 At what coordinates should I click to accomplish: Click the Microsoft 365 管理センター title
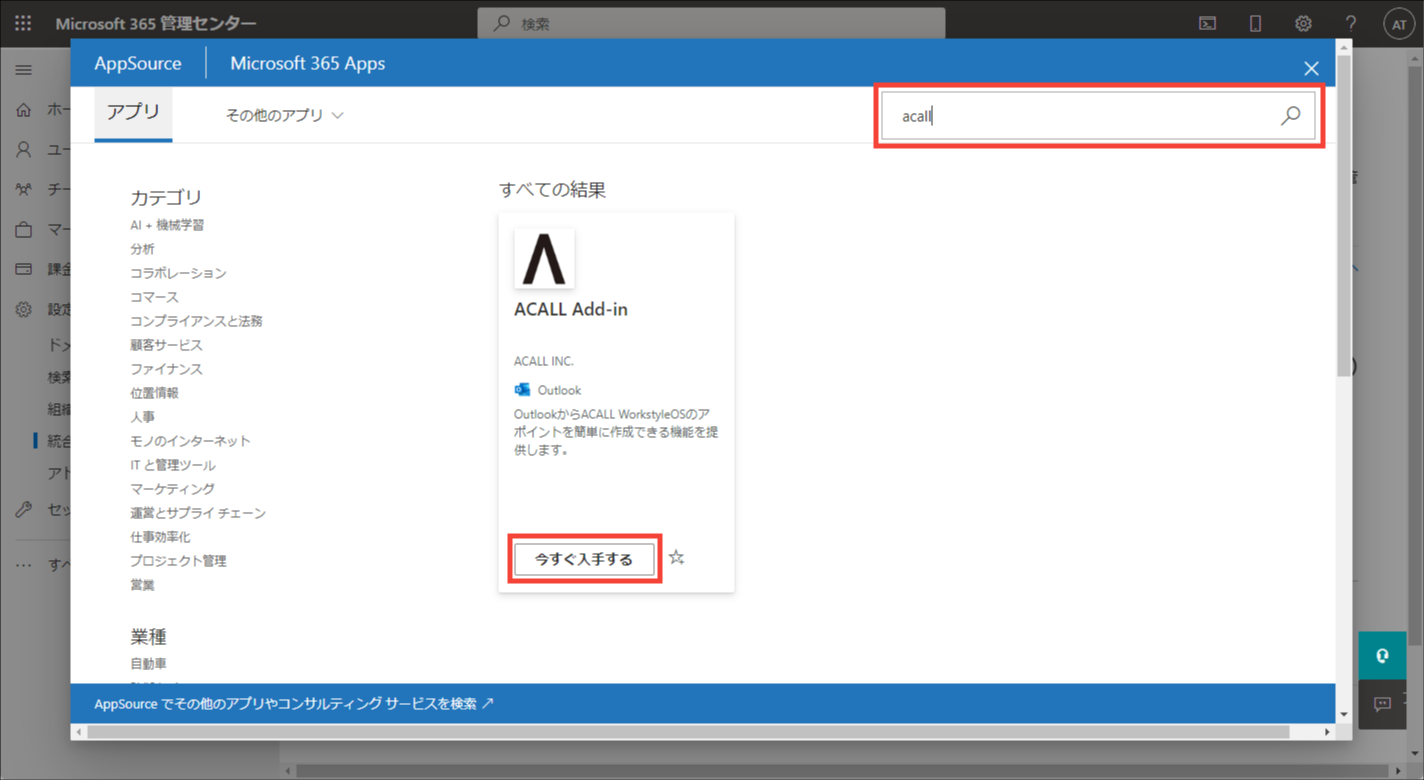(156, 24)
